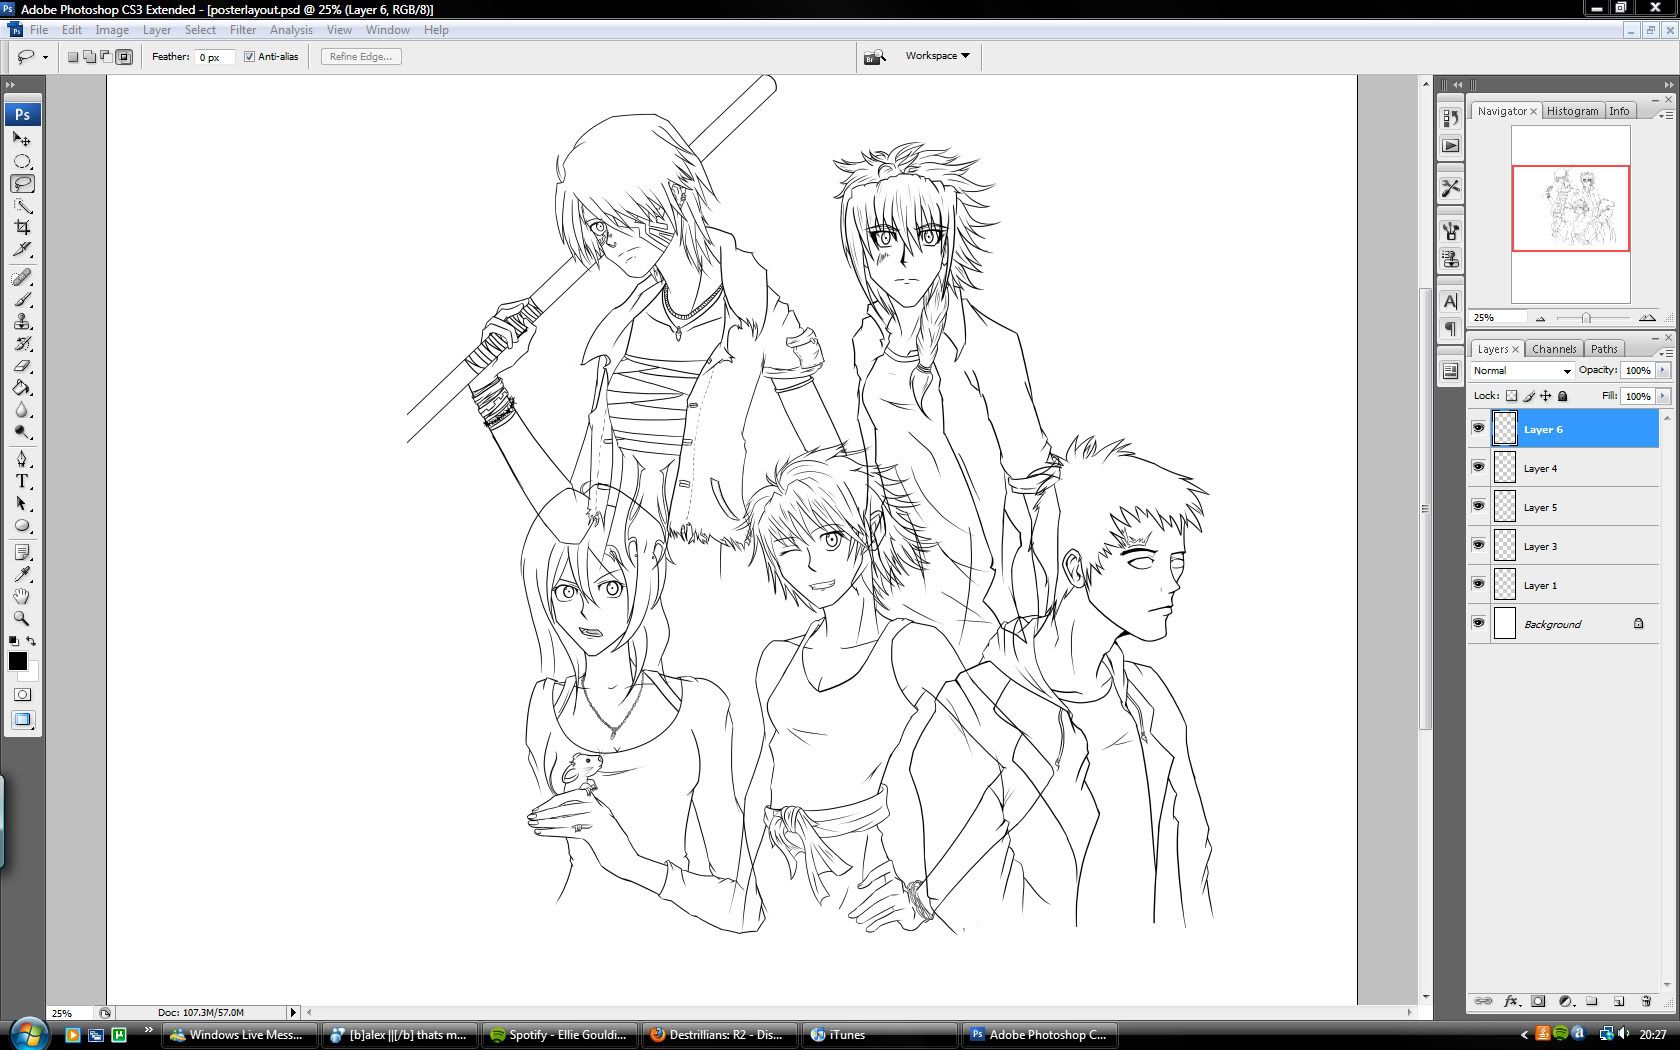This screenshot has width=1680, height=1050.
Task: Select the Blur tool
Action: tap(22, 410)
